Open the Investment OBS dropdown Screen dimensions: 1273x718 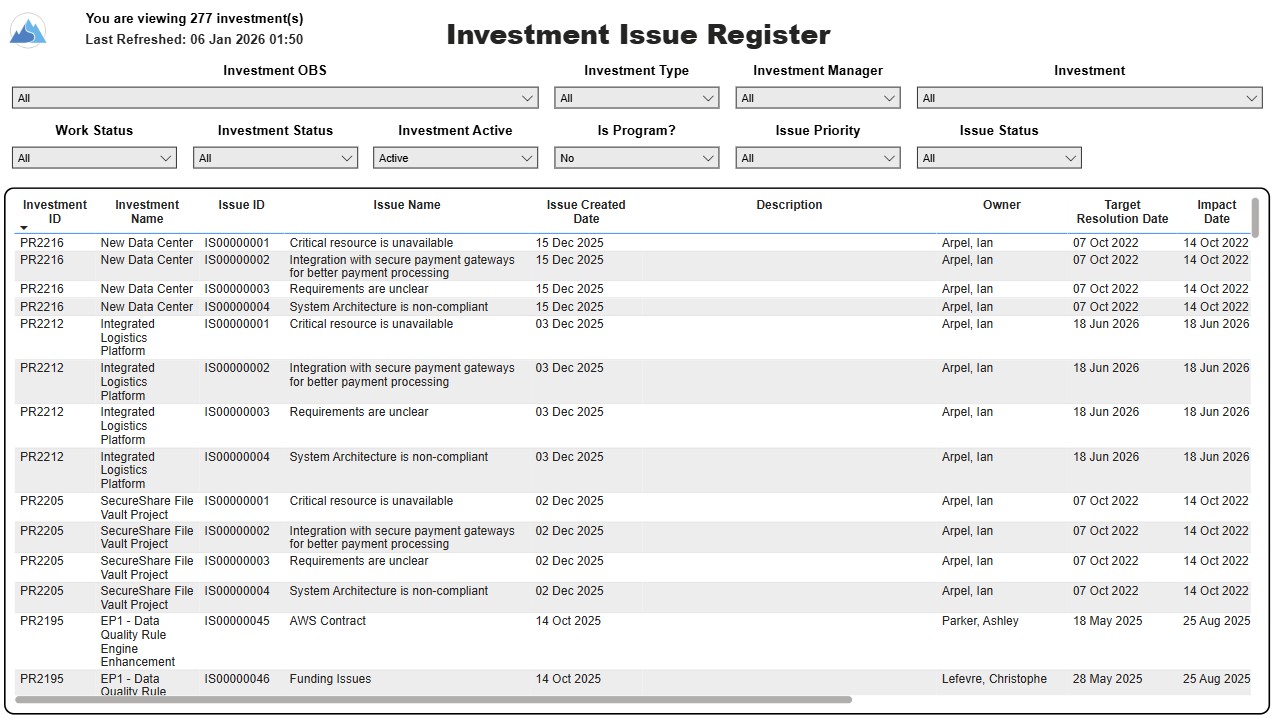tap(275, 98)
